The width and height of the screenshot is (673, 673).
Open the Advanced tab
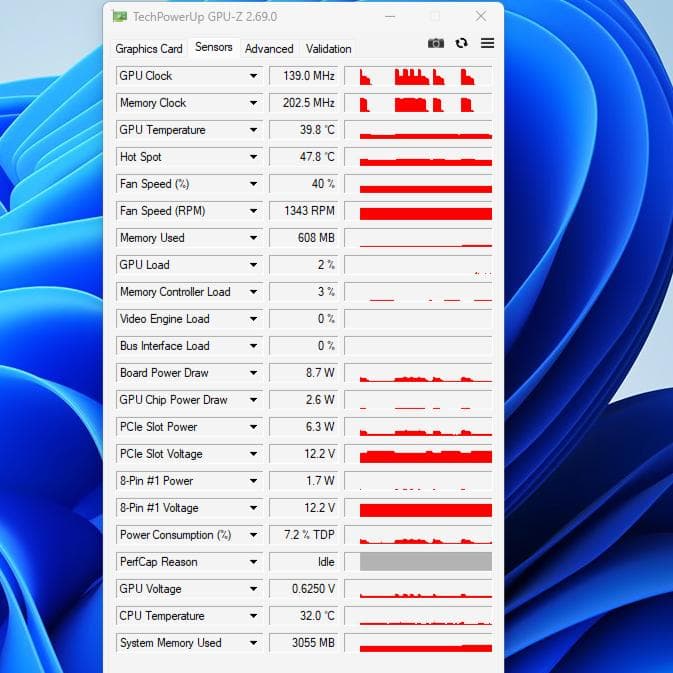pyautogui.click(x=269, y=49)
